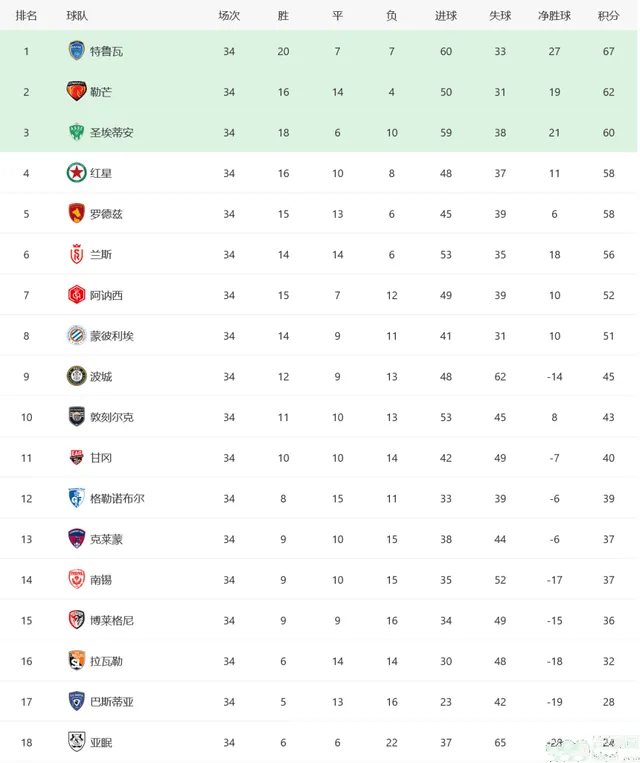Open the 阿讷西 team name link
Screen dimensions: 640x763
click(106, 295)
